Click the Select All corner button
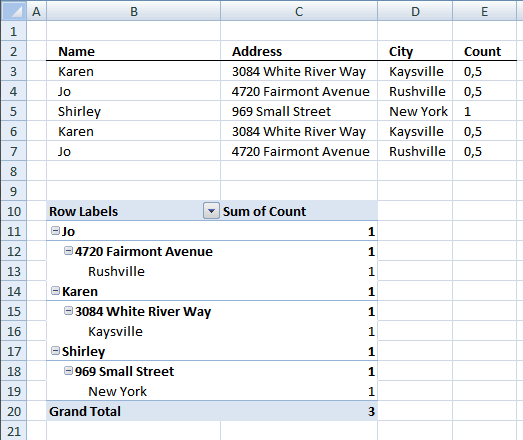Image resolution: width=523 pixels, height=440 pixels. [x=13, y=11]
